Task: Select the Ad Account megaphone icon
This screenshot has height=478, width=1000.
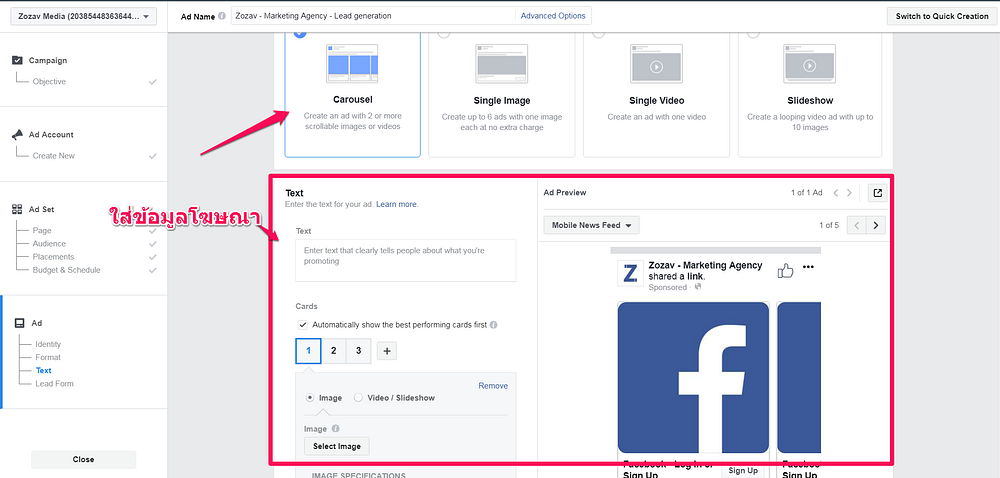Action: point(17,134)
